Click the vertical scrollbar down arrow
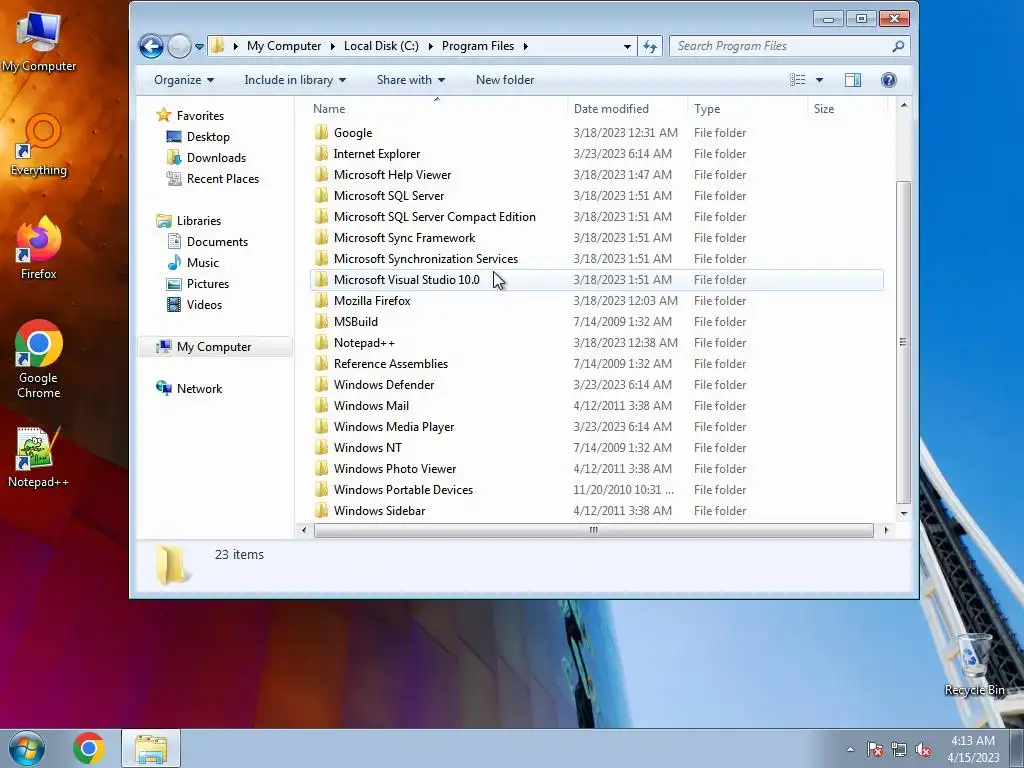1024x768 pixels. pos(904,513)
